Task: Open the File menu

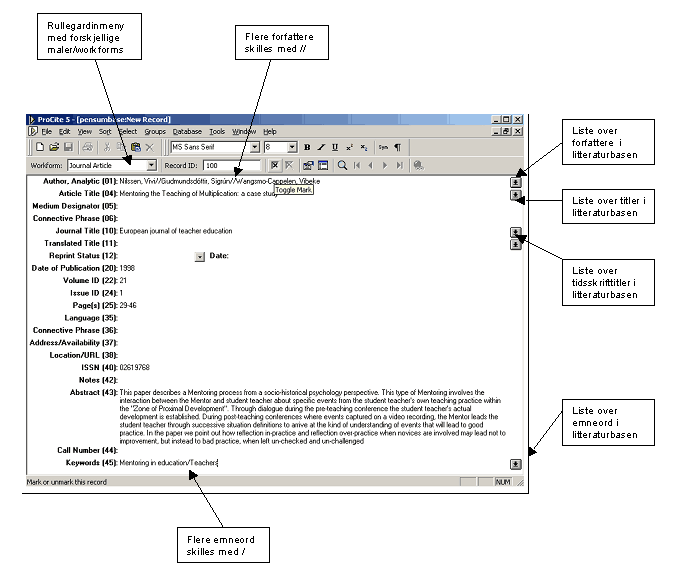Action: tap(46, 132)
